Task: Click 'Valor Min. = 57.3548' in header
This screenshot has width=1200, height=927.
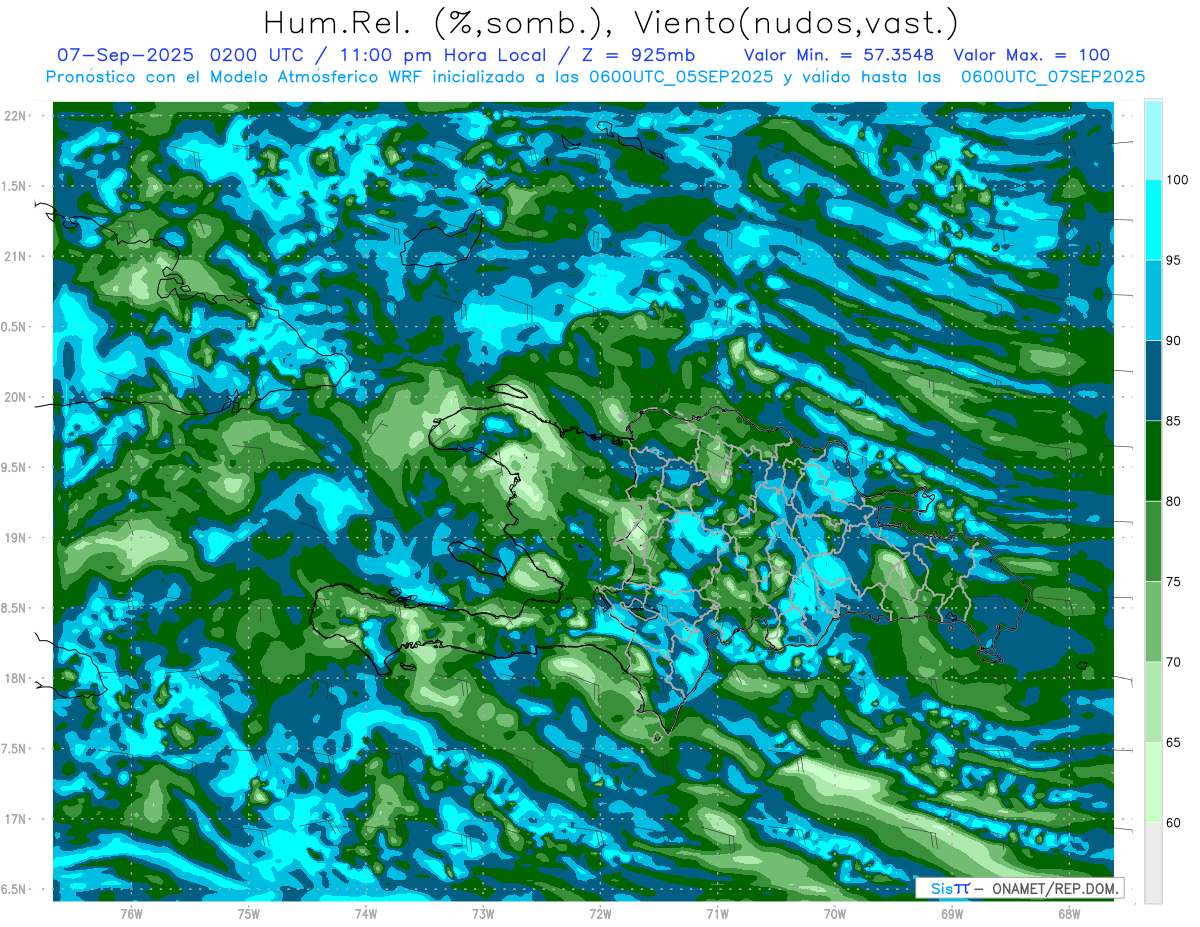Action: tap(840, 55)
